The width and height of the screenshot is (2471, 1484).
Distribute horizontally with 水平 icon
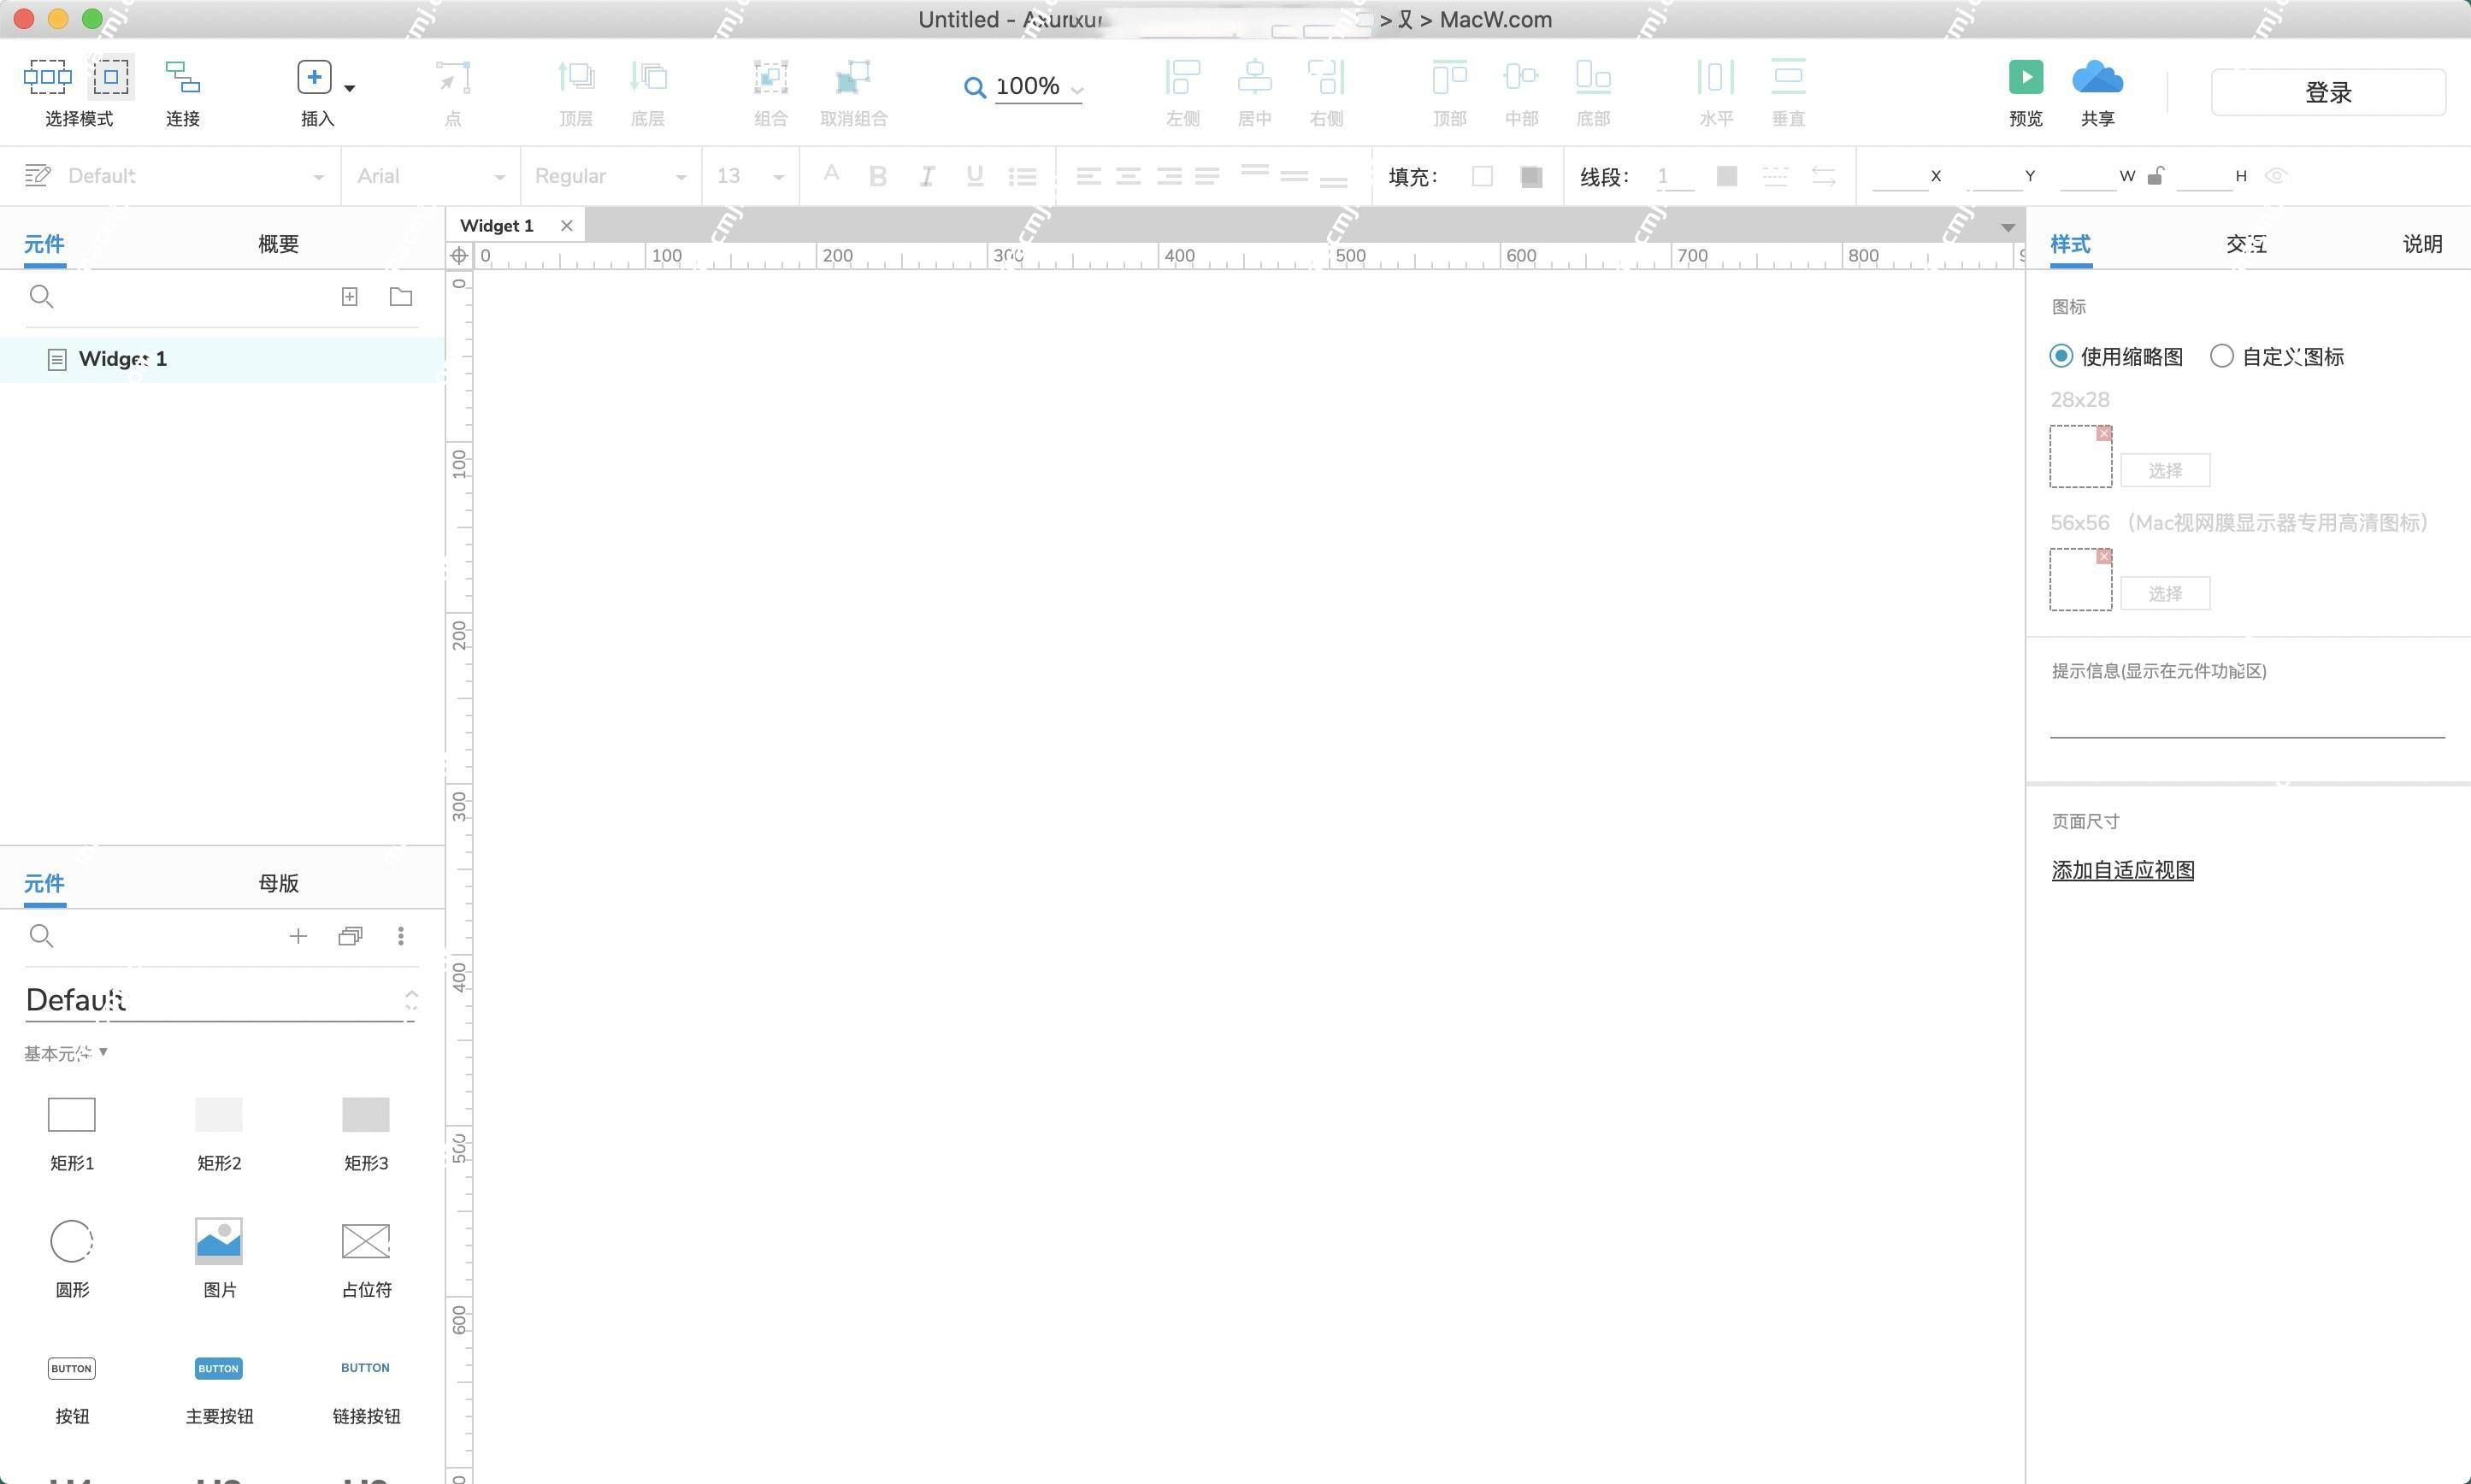tap(1716, 76)
